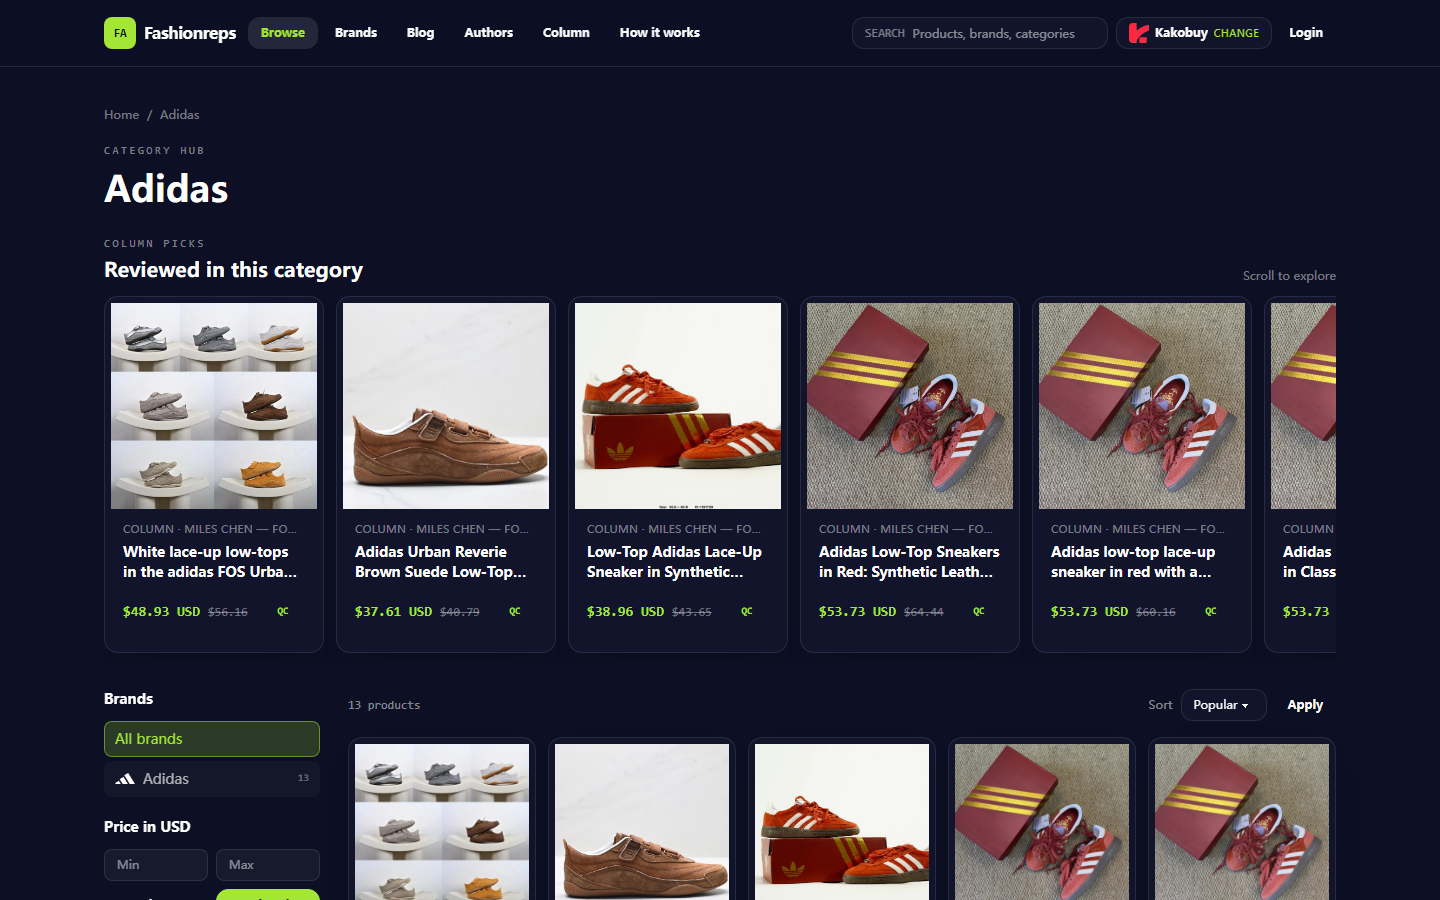
Task: Open Adidas Urban Reverie Brown Suede review
Action: click(x=441, y=562)
